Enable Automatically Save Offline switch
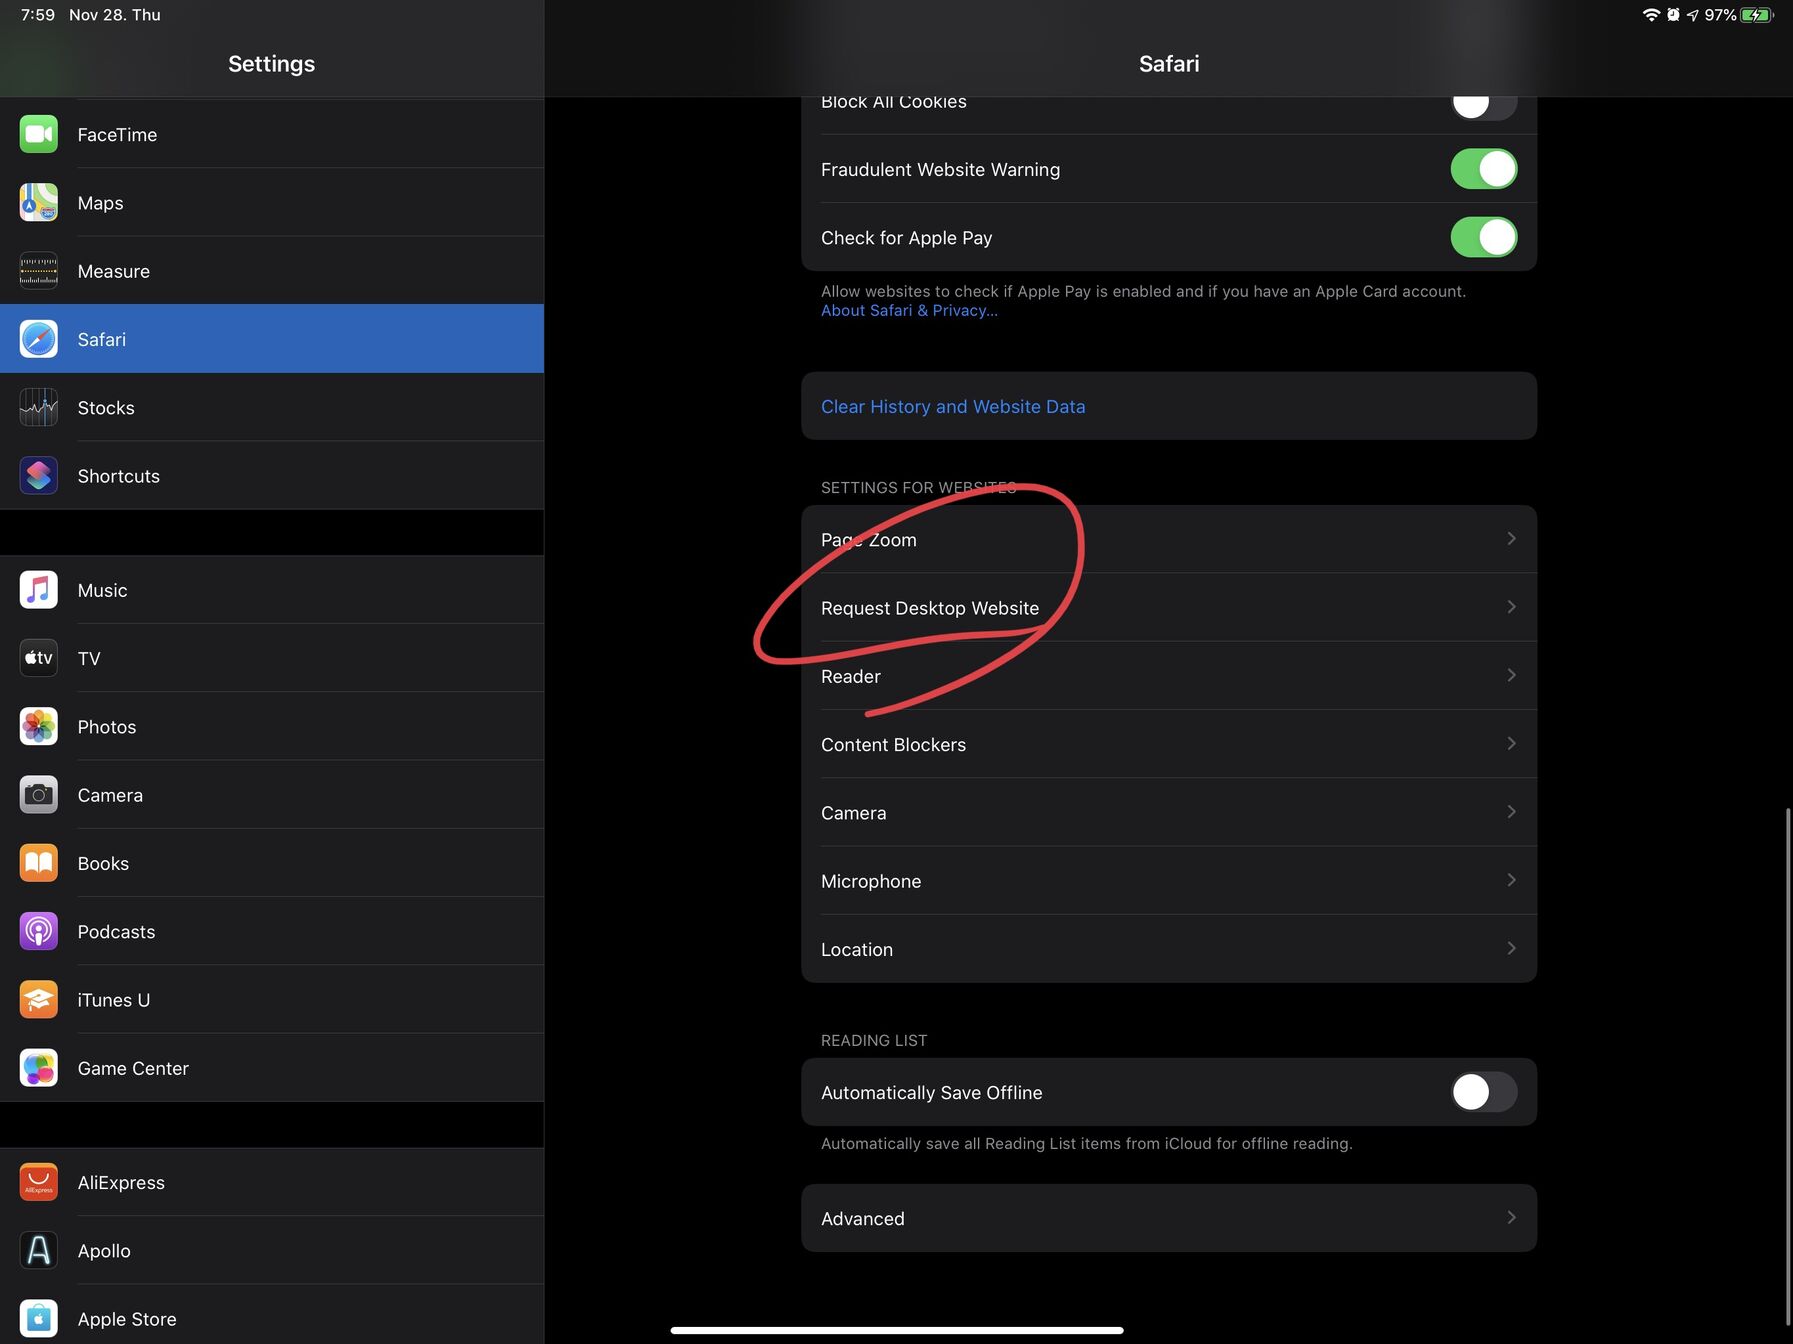Viewport: 1793px width, 1344px height. click(1484, 1092)
